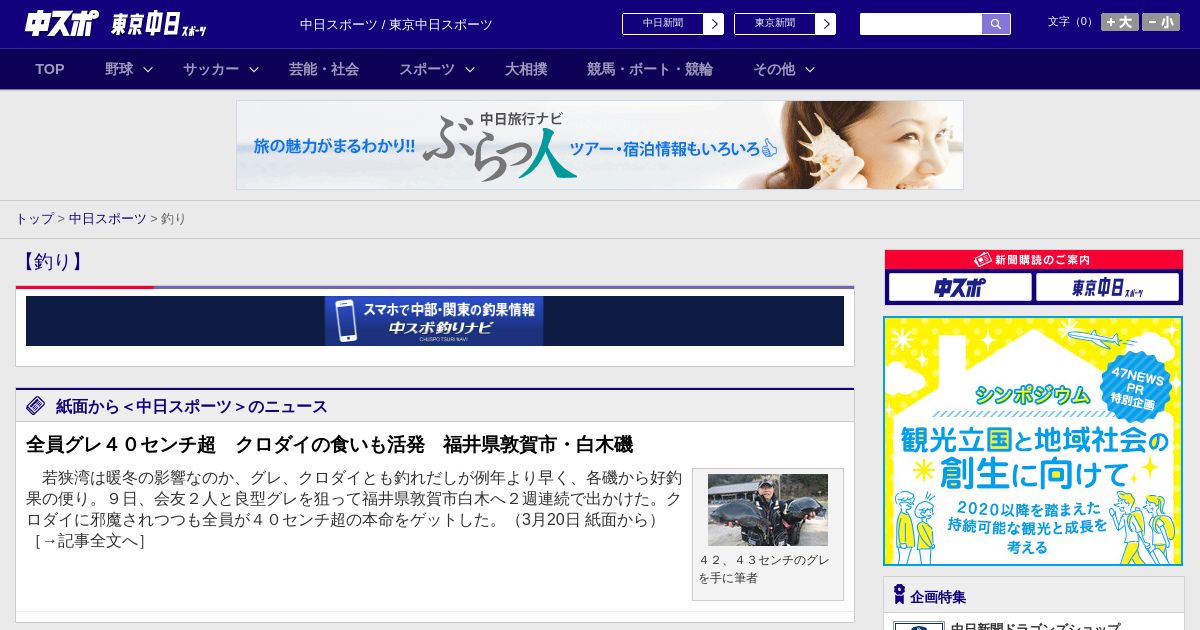Click the arrow beside 中日新聞
This screenshot has width=1200, height=630.
tap(714, 24)
